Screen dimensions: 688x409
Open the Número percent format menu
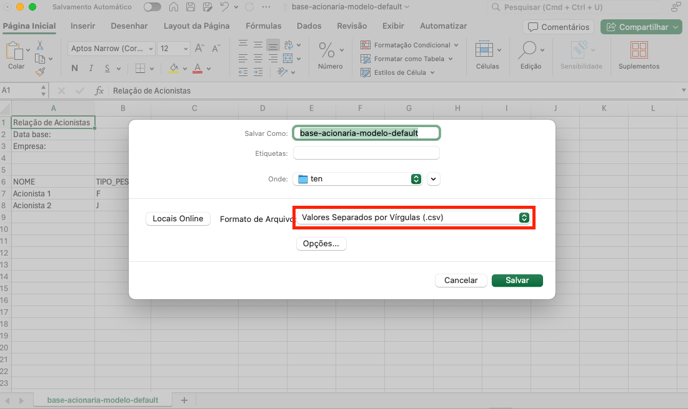pos(330,55)
